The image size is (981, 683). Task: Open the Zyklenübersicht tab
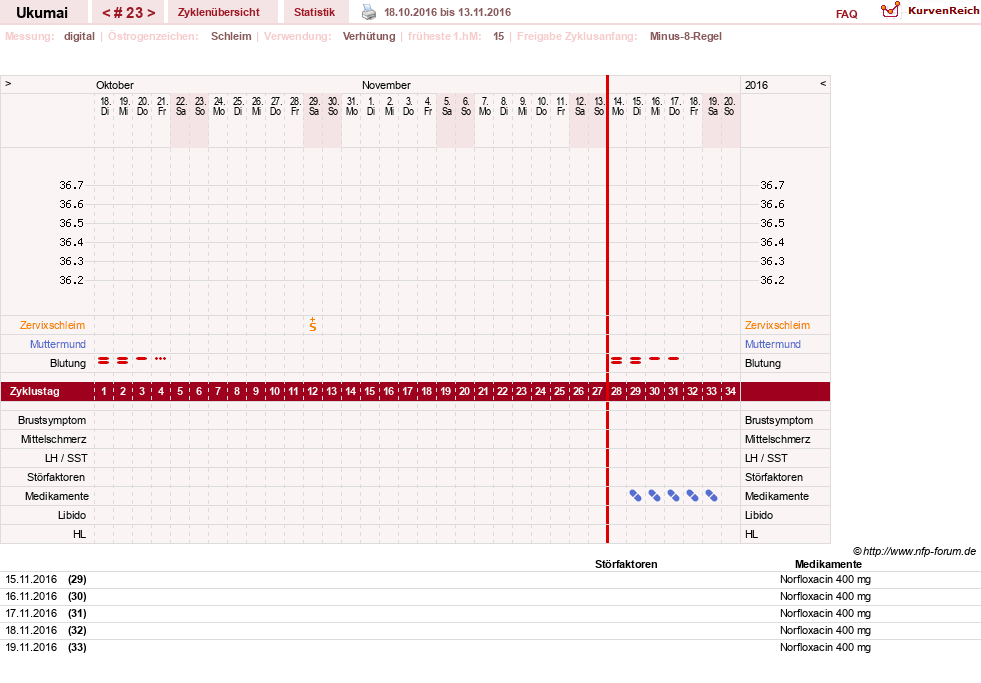(218, 12)
